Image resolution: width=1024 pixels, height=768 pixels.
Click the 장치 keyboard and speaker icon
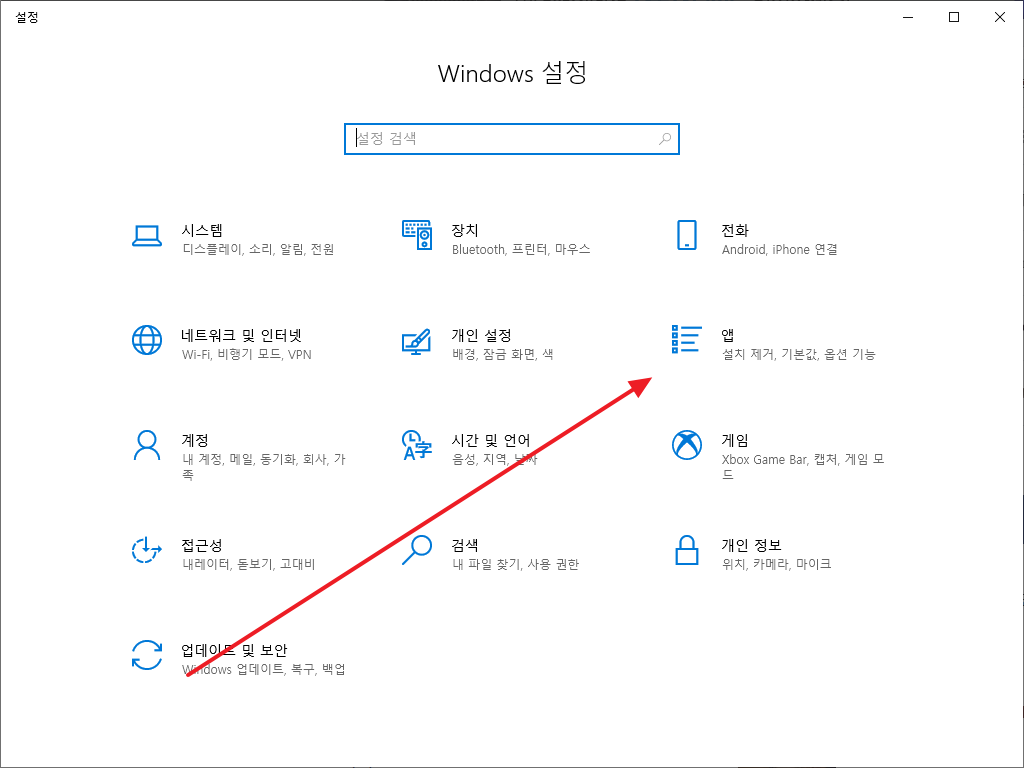(x=417, y=235)
